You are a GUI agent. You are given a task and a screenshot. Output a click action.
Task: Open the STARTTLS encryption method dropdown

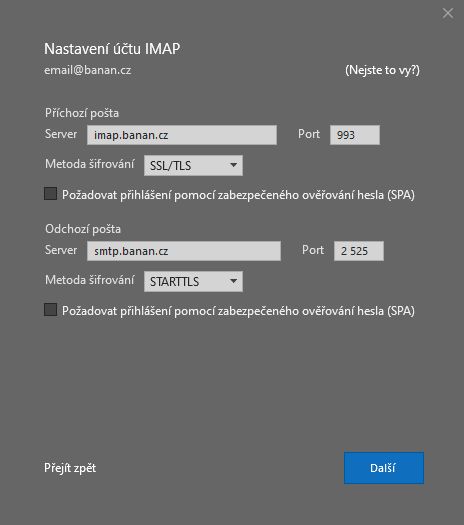point(193,282)
